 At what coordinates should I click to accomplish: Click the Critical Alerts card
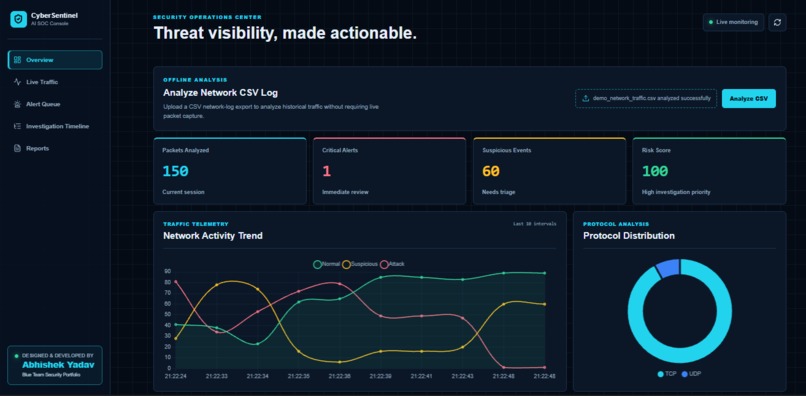coord(389,171)
